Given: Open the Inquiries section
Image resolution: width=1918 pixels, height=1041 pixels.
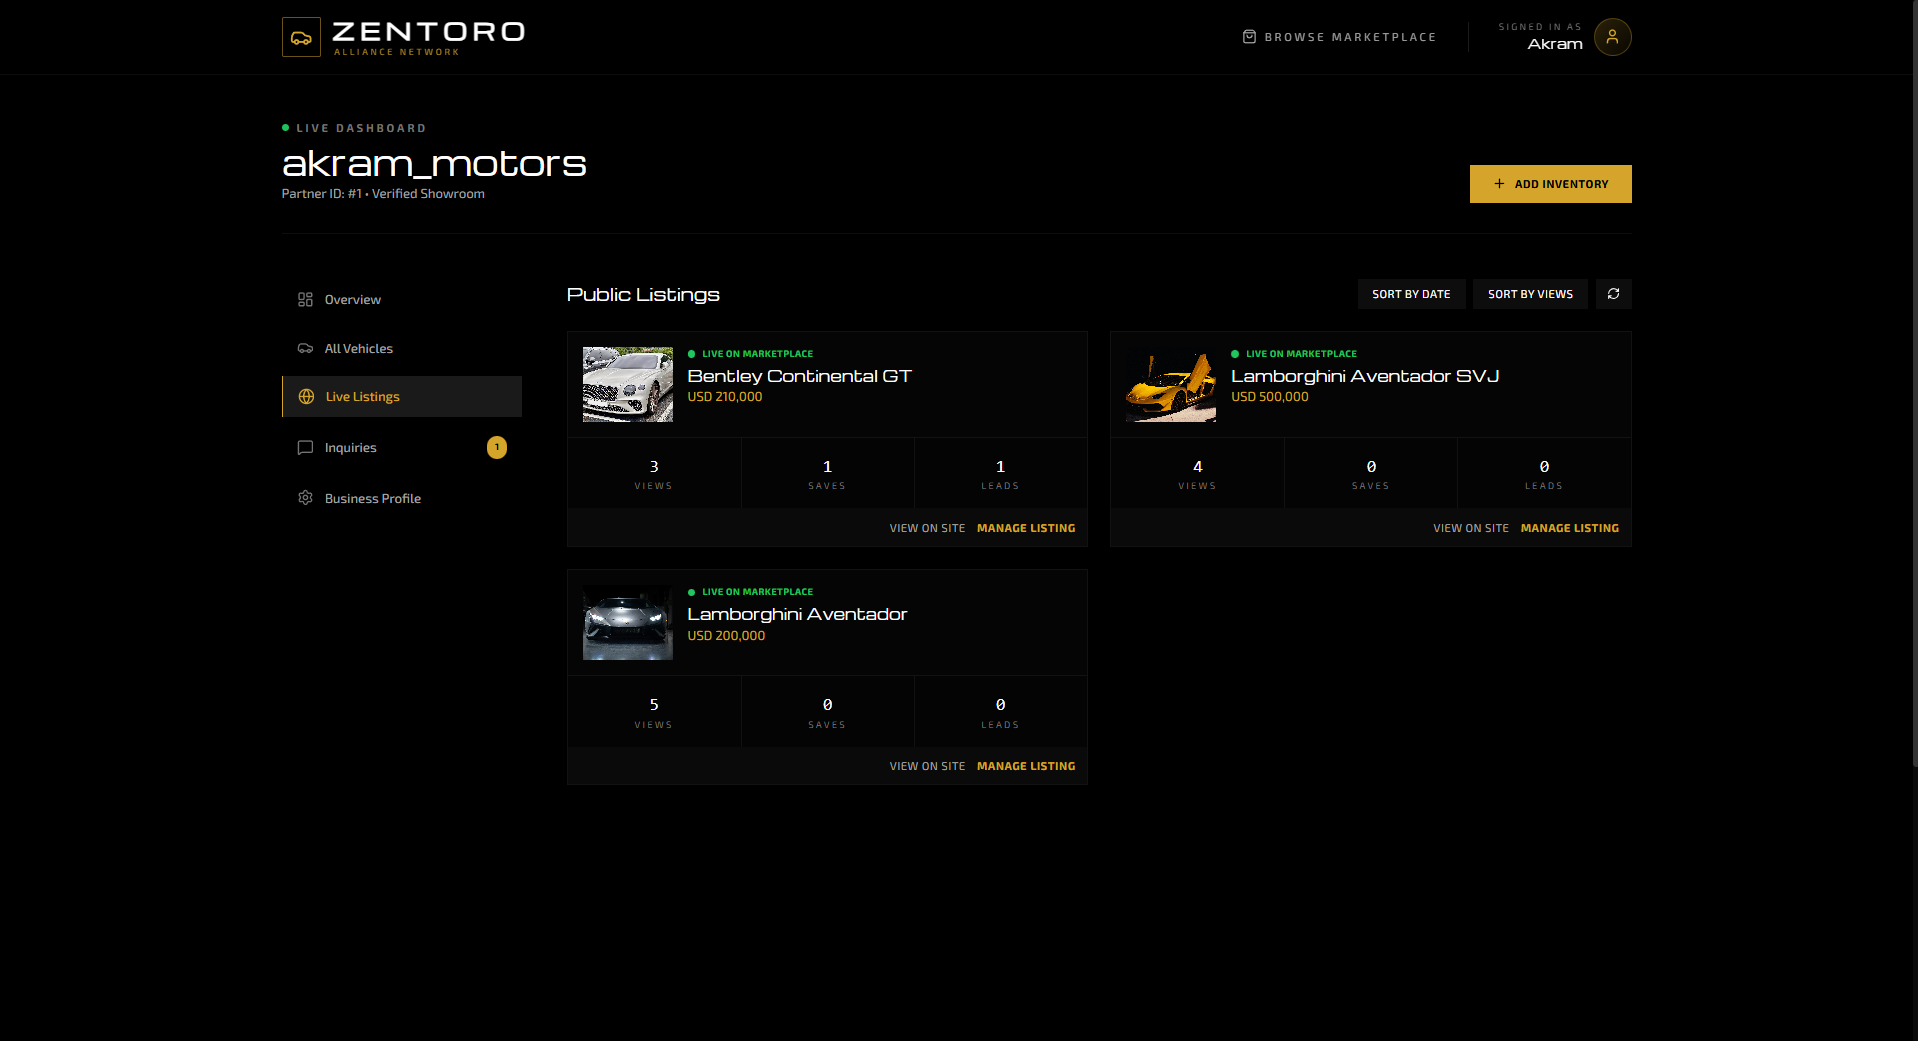Looking at the screenshot, I should pos(350,447).
